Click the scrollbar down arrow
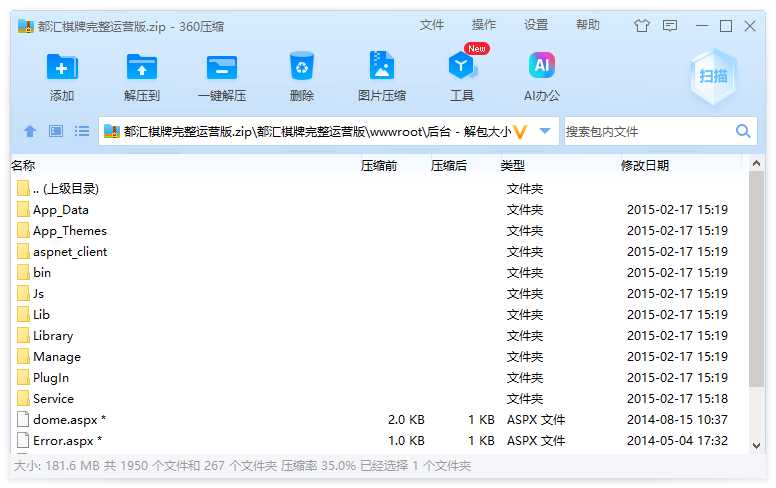This screenshot has height=488, width=776. 756,445
